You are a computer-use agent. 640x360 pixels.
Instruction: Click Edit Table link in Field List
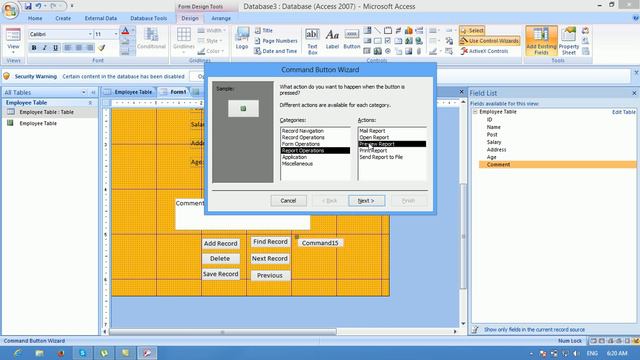coord(624,112)
